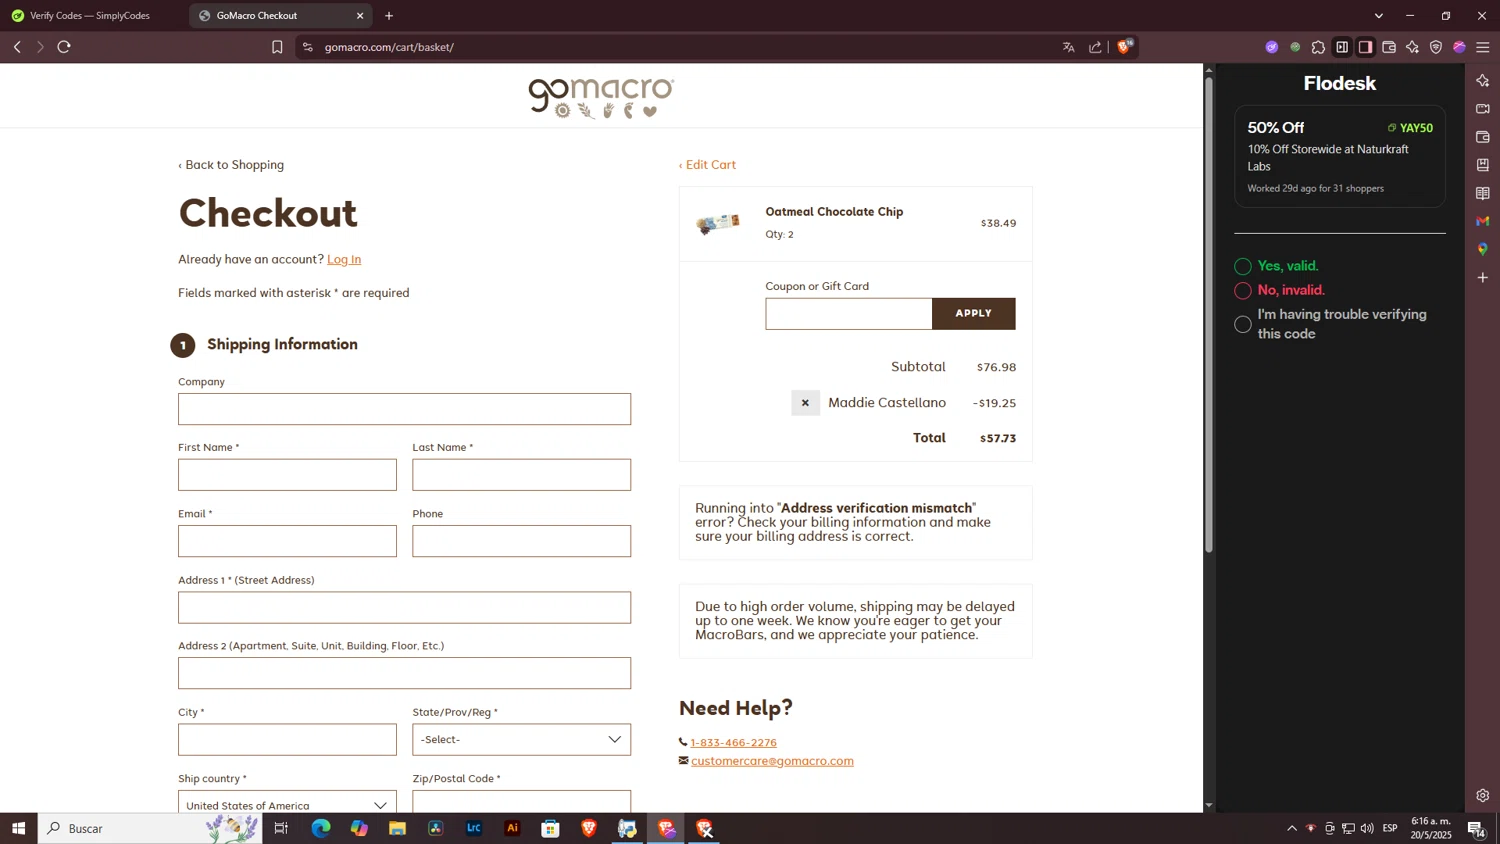Click the Email input field
Image resolution: width=1500 pixels, height=844 pixels.
pos(287,541)
